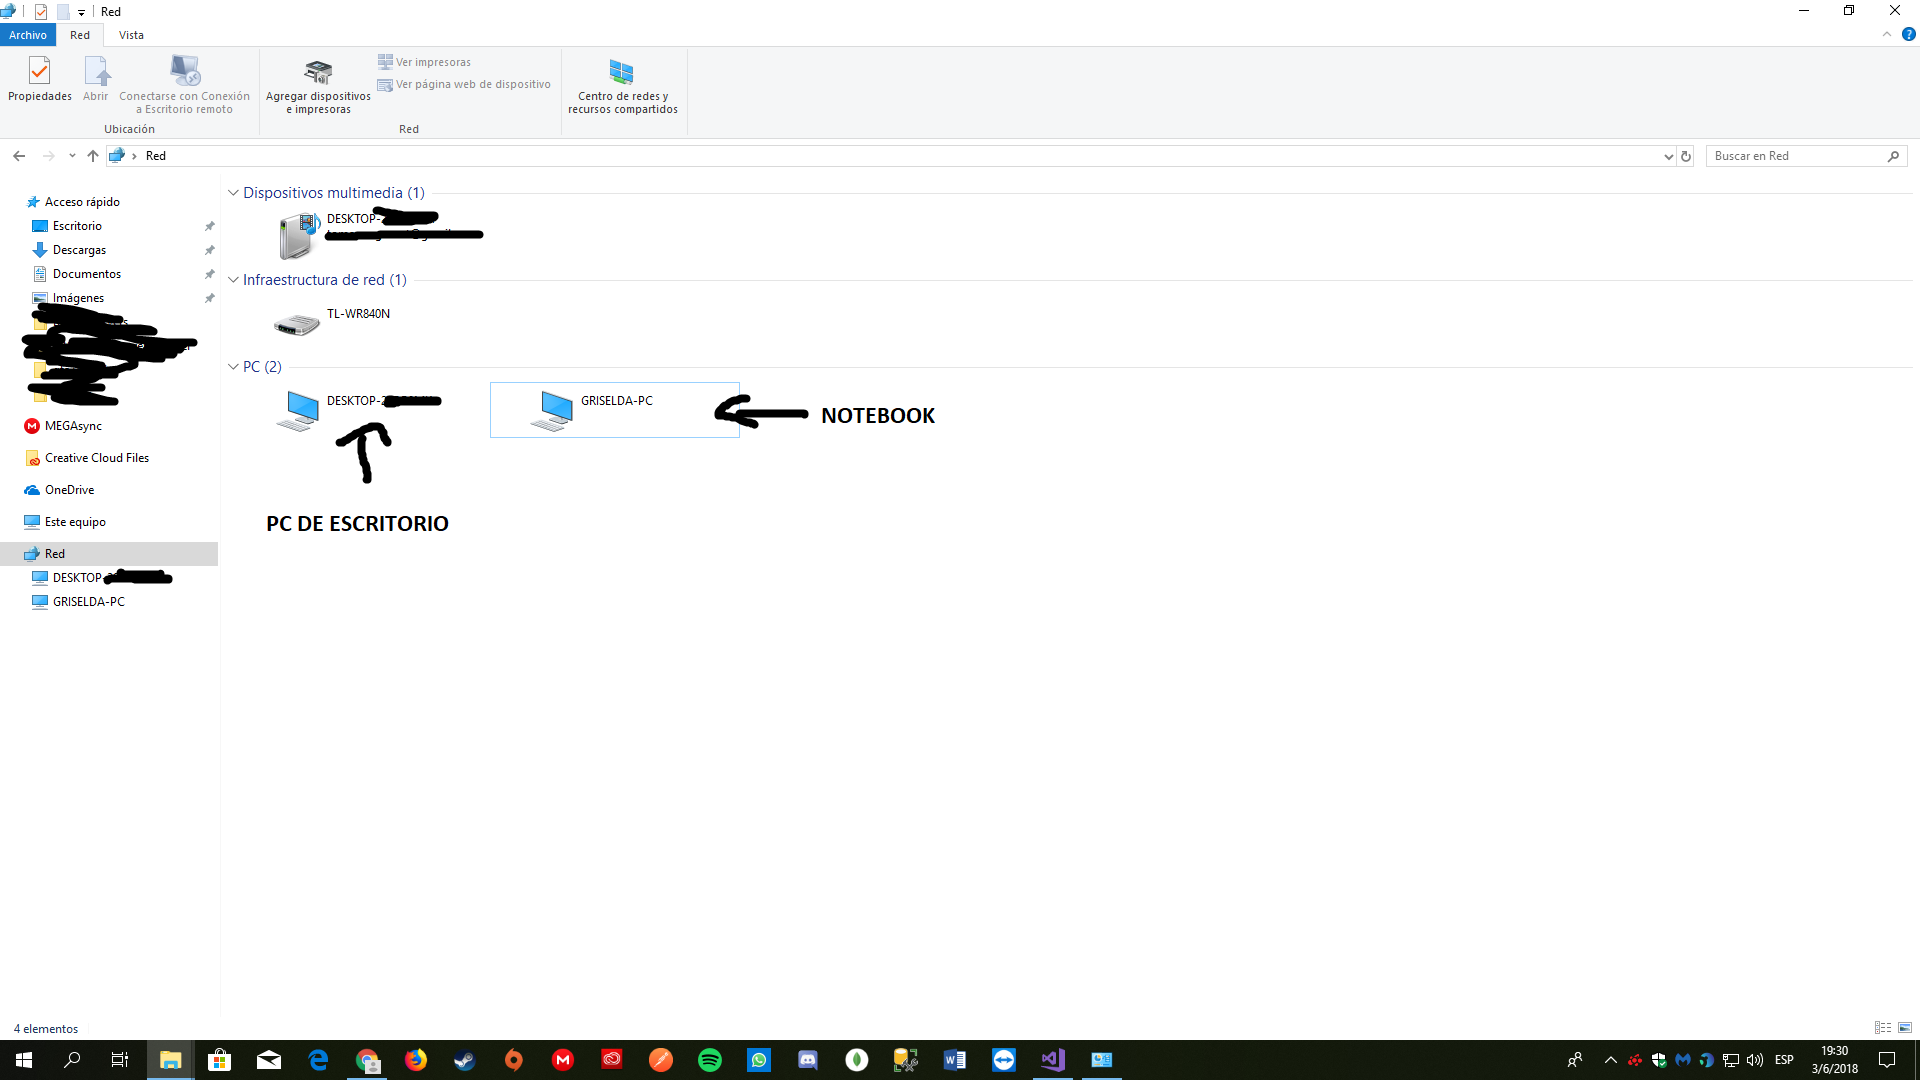Image resolution: width=1920 pixels, height=1080 pixels.
Task: Click Conectarse con Conexión a Escritorio remoto
Action: click(x=185, y=85)
